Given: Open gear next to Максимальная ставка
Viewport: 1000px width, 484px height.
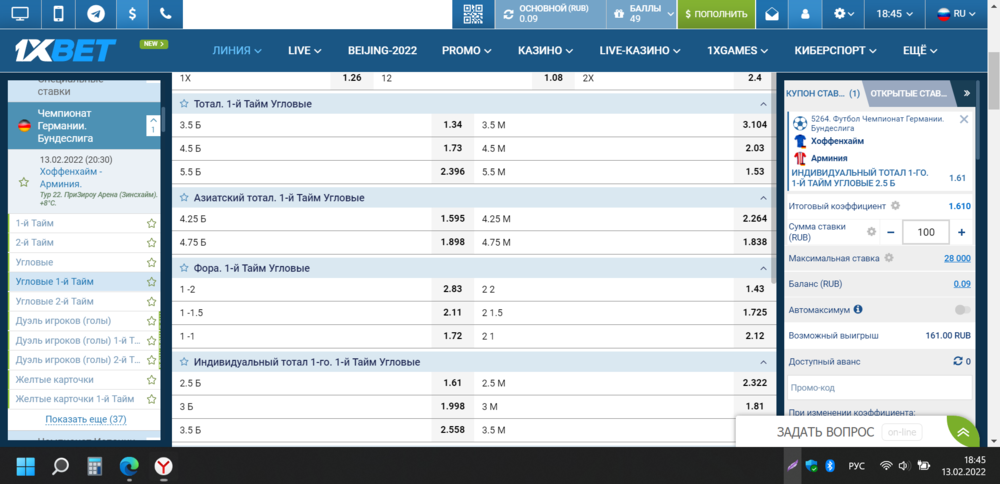Looking at the screenshot, I should tap(888, 258).
